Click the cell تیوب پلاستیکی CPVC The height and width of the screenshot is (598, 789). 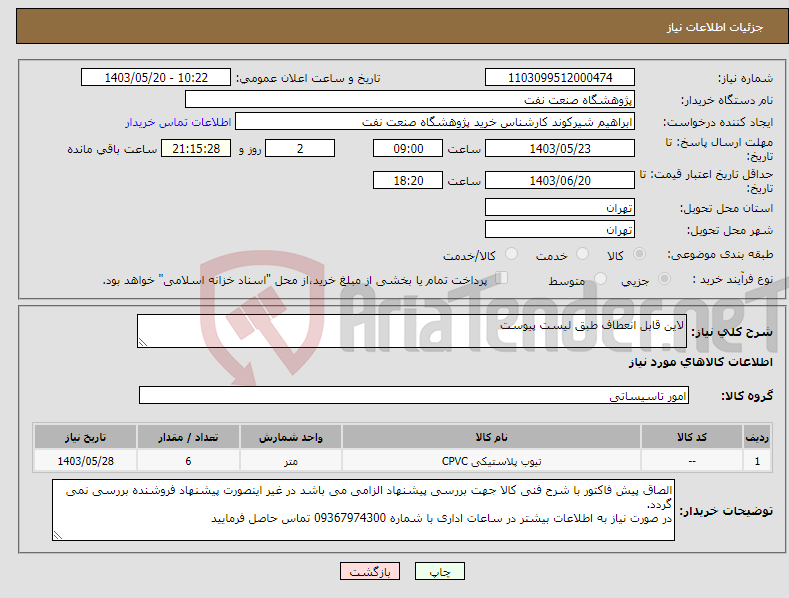491,461
